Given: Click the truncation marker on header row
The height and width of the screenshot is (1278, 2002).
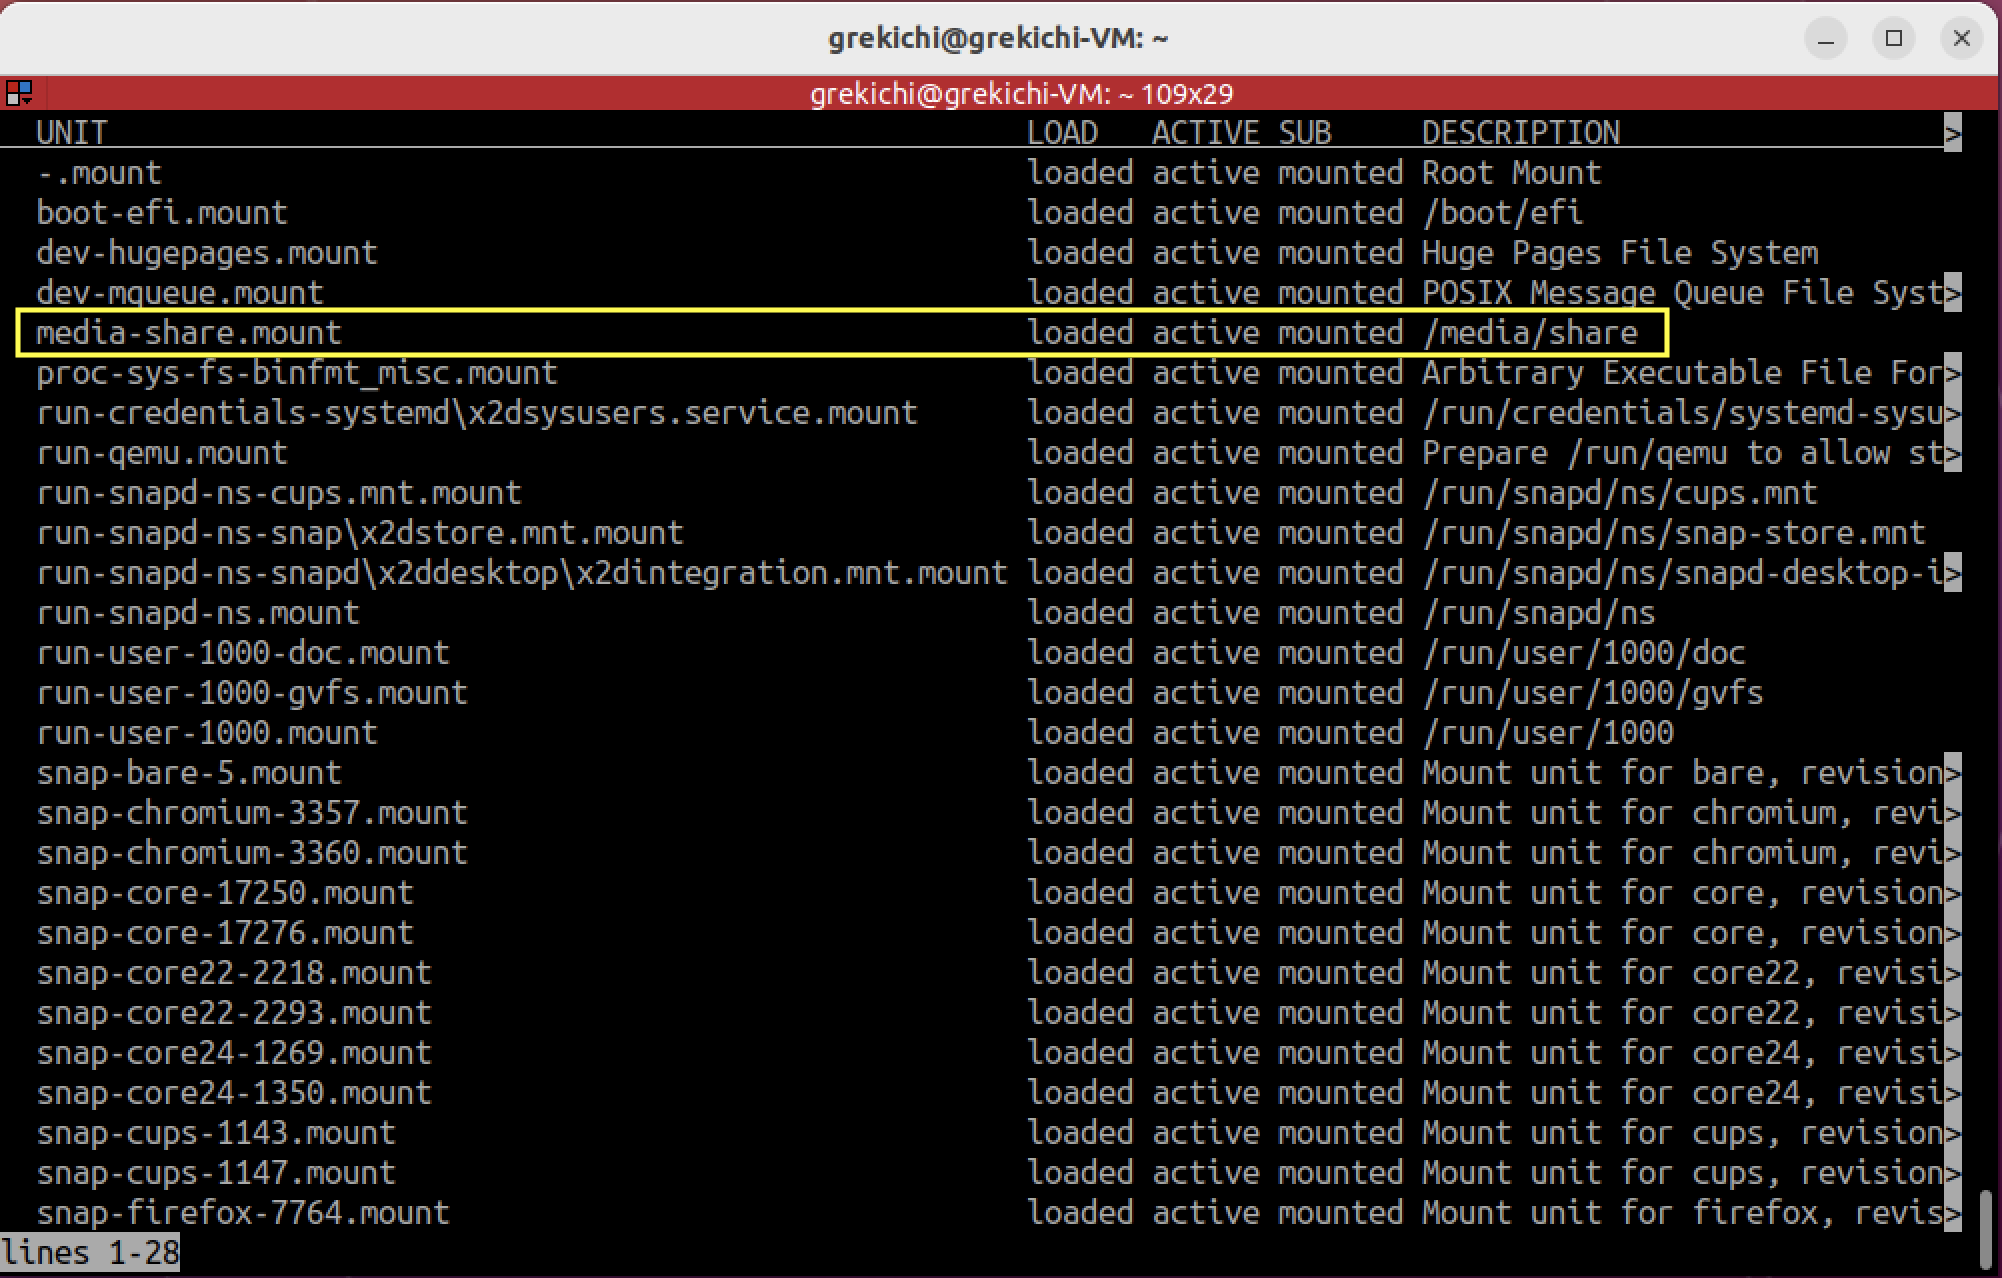Looking at the screenshot, I should pos(1952,133).
